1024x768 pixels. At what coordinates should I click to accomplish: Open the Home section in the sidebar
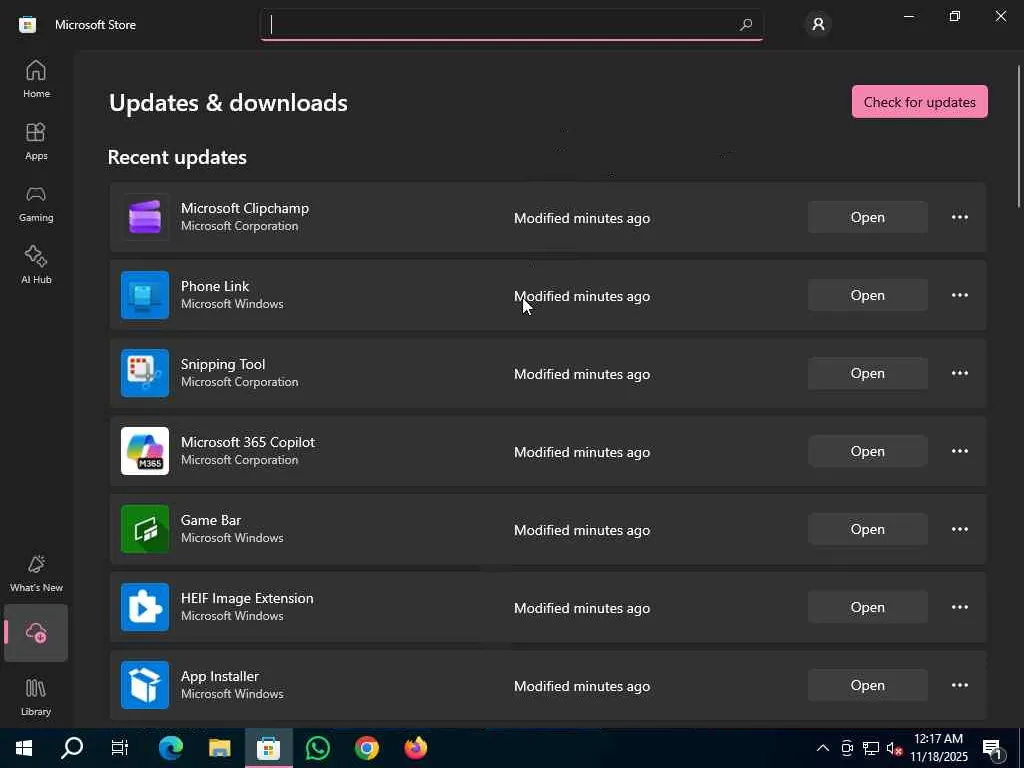(x=36, y=78)
